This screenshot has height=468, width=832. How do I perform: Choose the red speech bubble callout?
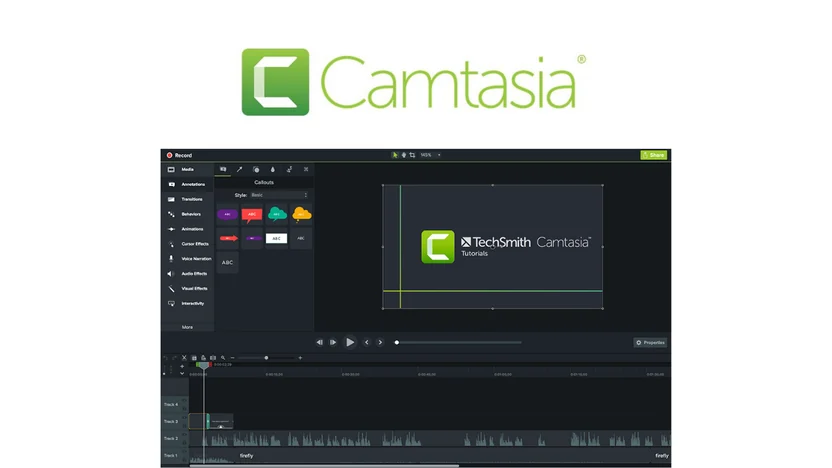(252, 214)
